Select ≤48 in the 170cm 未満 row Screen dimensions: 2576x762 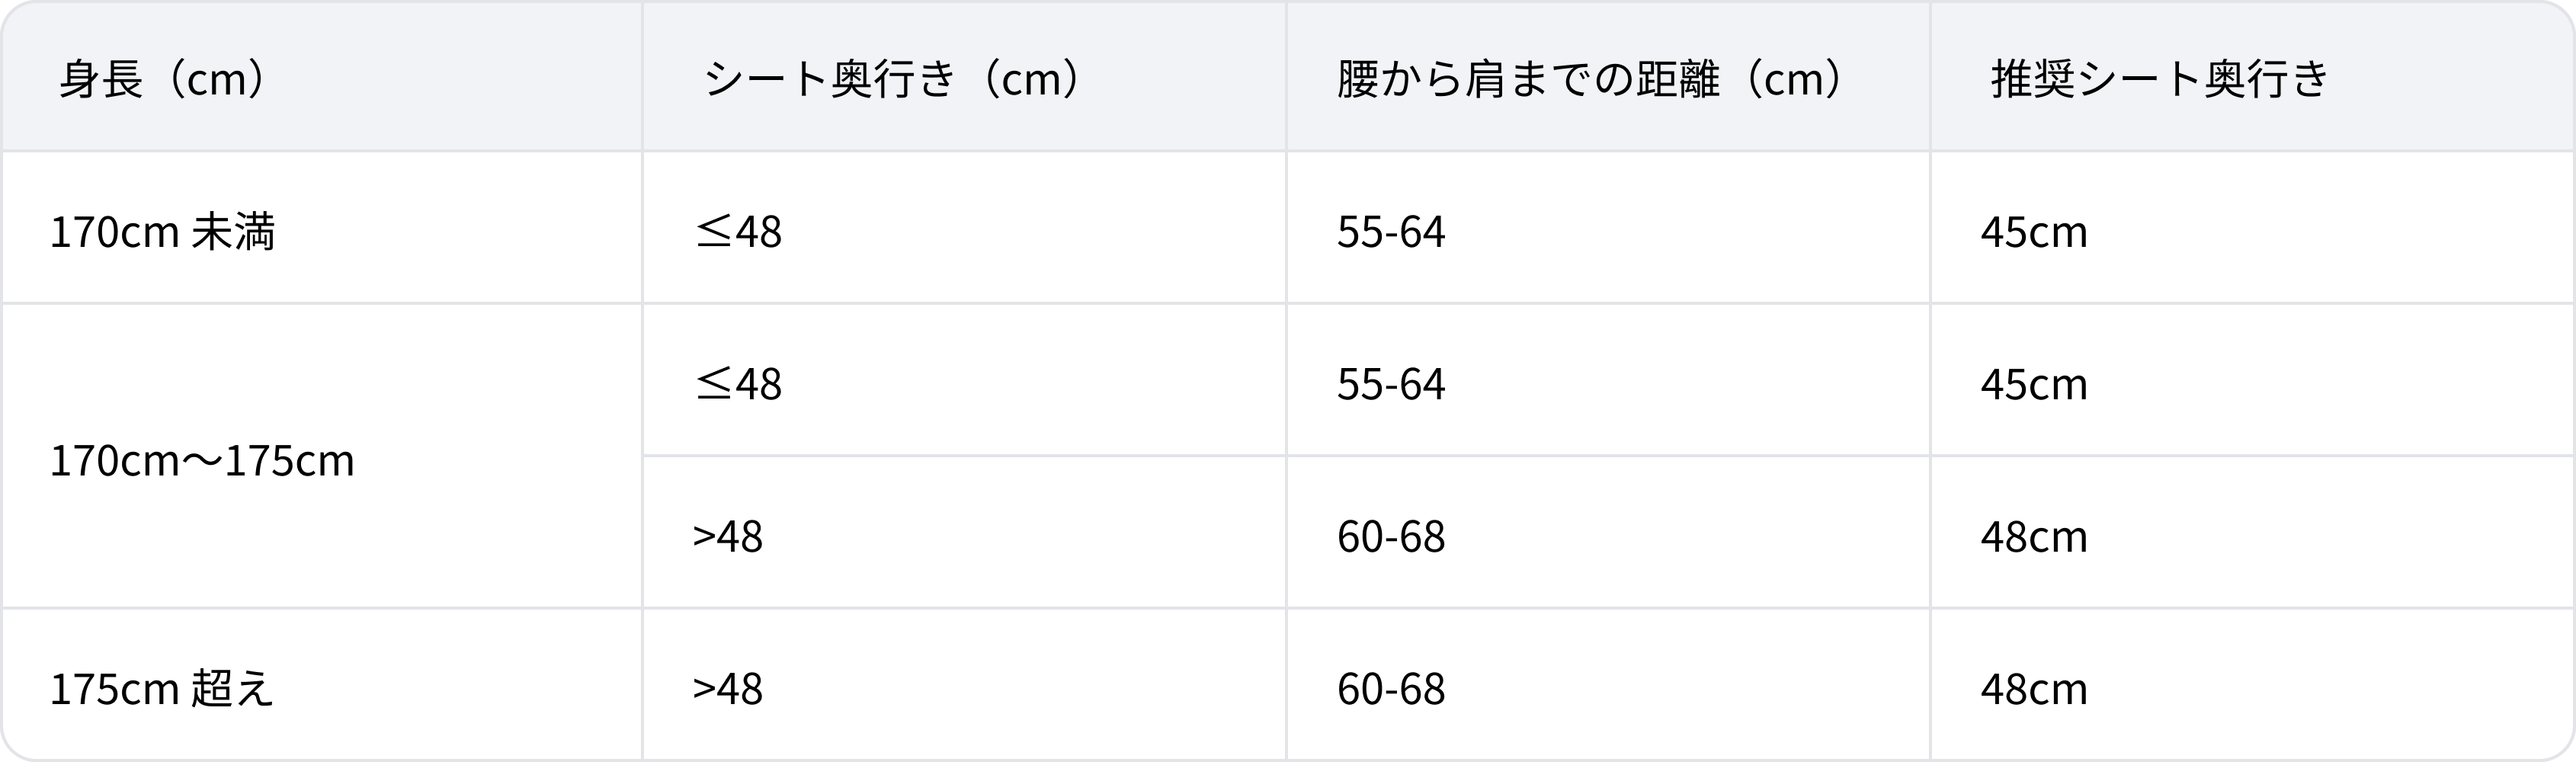[x=738, y=232]
